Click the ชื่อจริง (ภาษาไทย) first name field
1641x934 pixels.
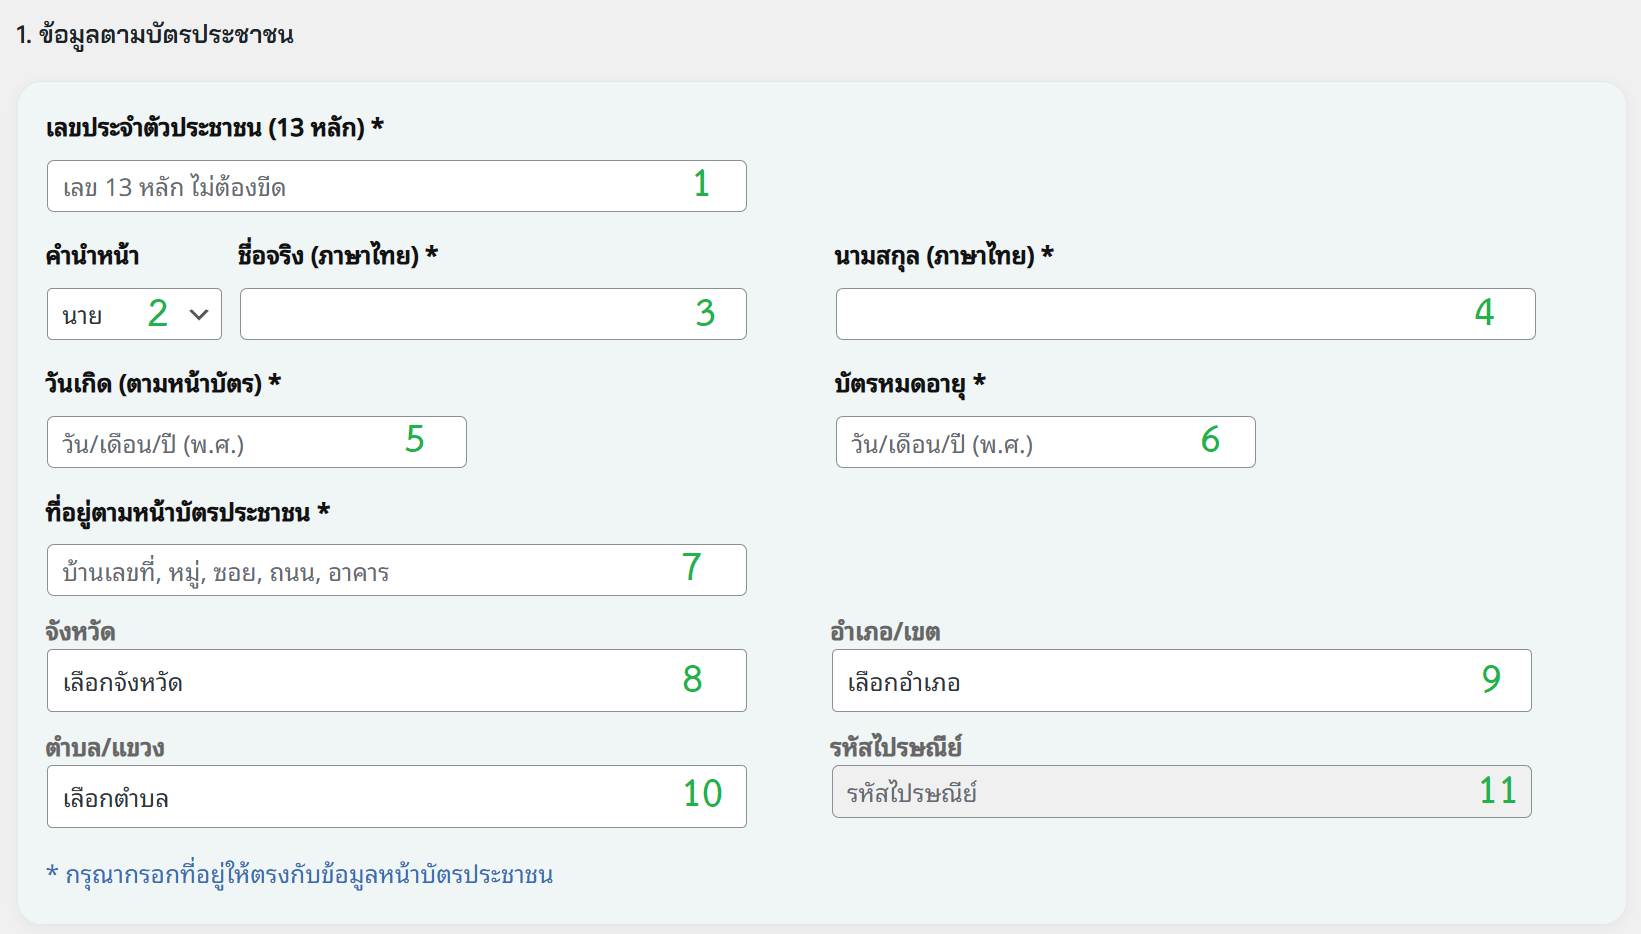[x=492, y=314]
